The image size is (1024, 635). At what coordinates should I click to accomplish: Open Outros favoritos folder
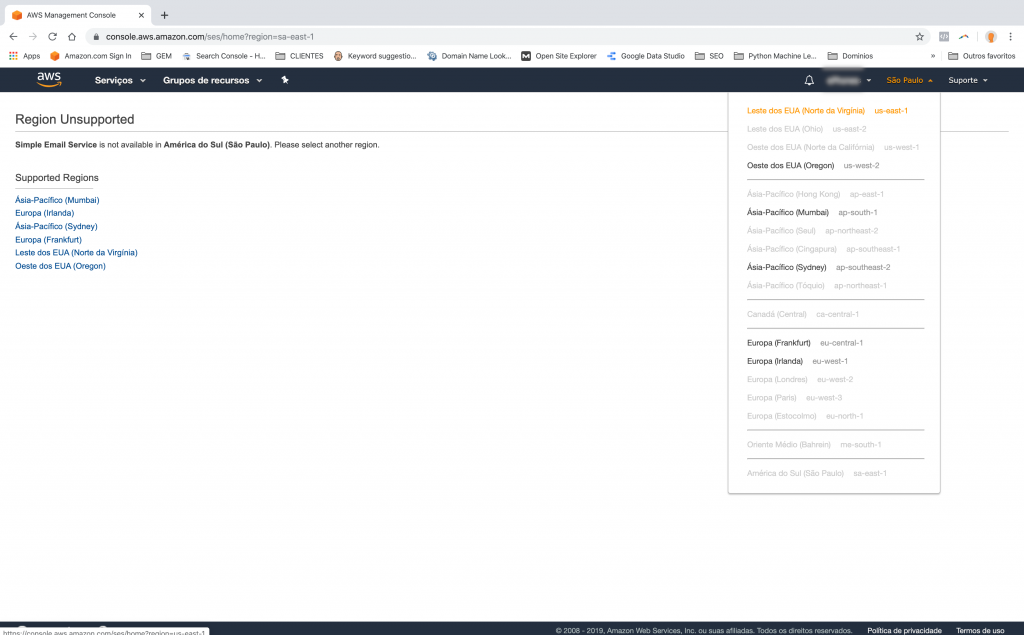(982, 56)
